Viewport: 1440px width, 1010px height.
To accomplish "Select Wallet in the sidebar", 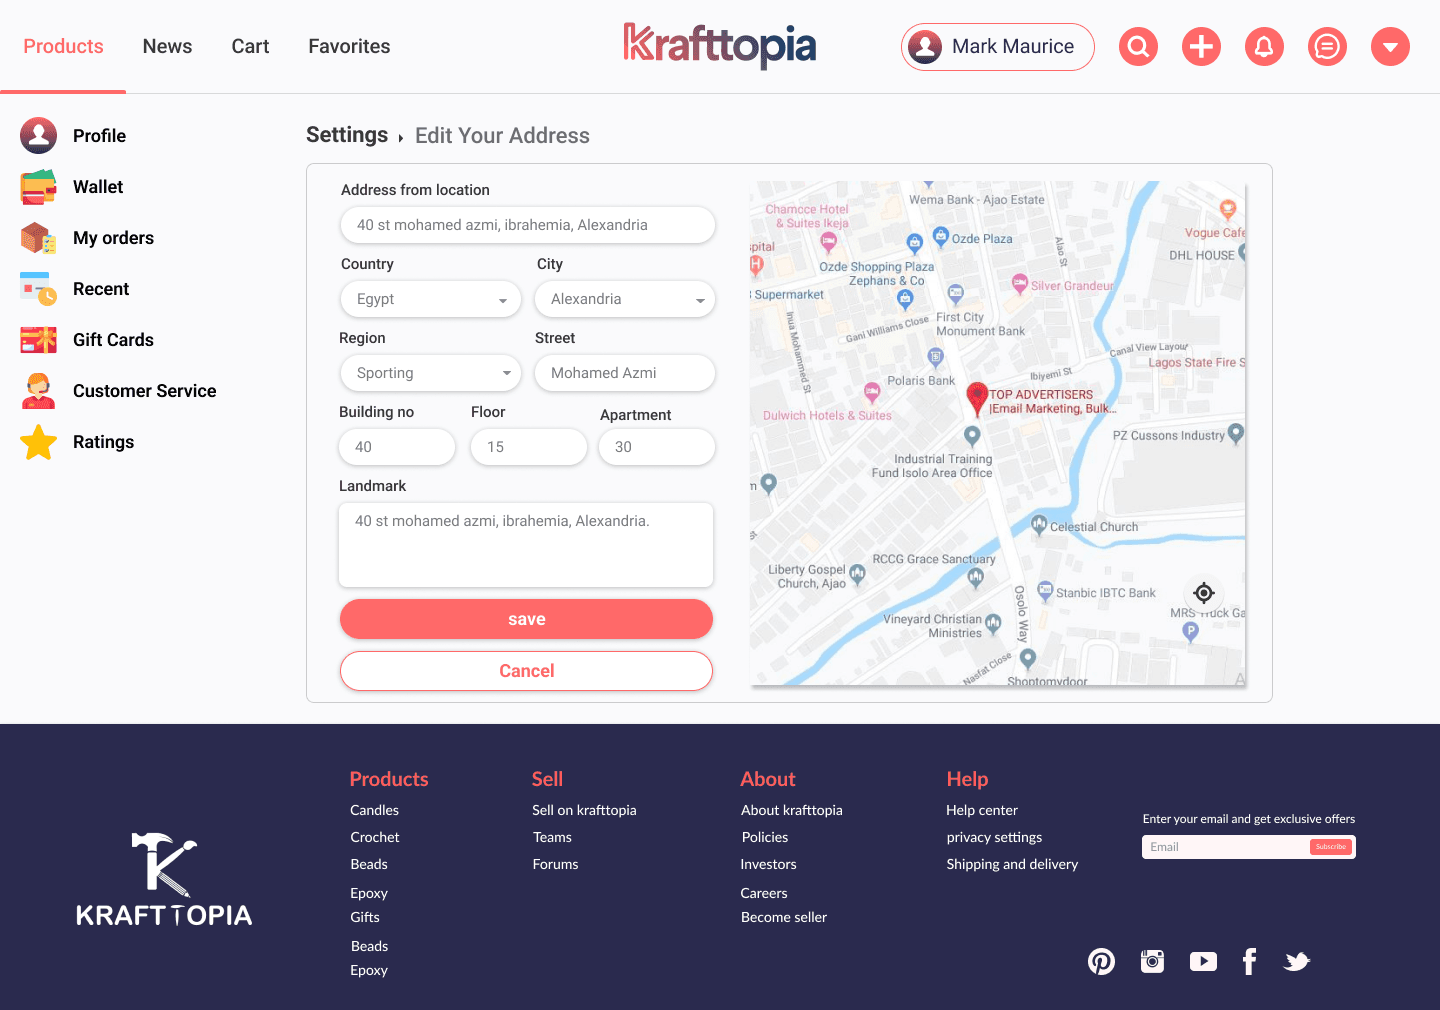I will click(x=98, y=187).
